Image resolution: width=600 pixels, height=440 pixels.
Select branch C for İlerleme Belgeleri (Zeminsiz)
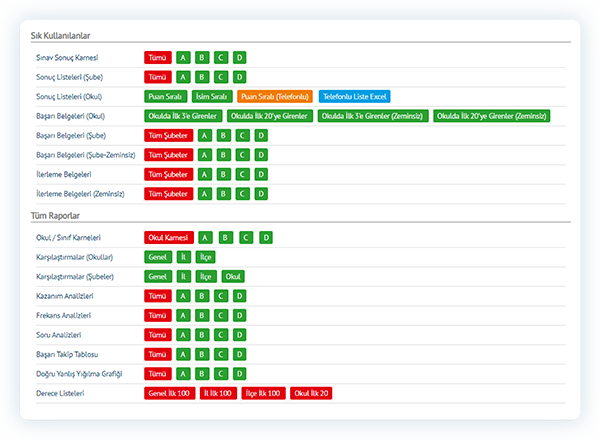(x=240, y=193)
